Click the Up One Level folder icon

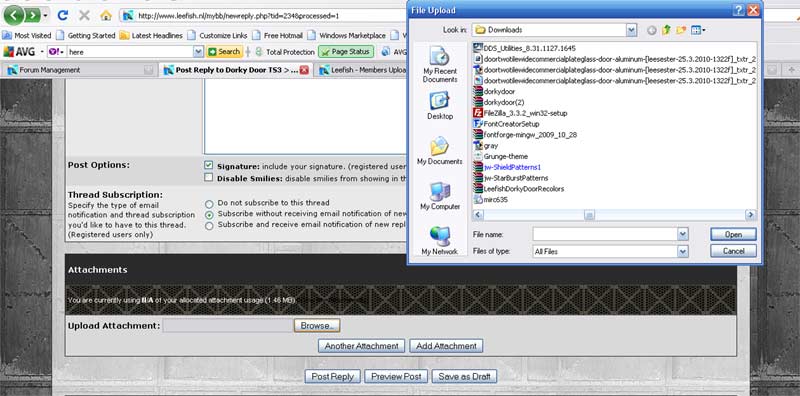(666, 30)
